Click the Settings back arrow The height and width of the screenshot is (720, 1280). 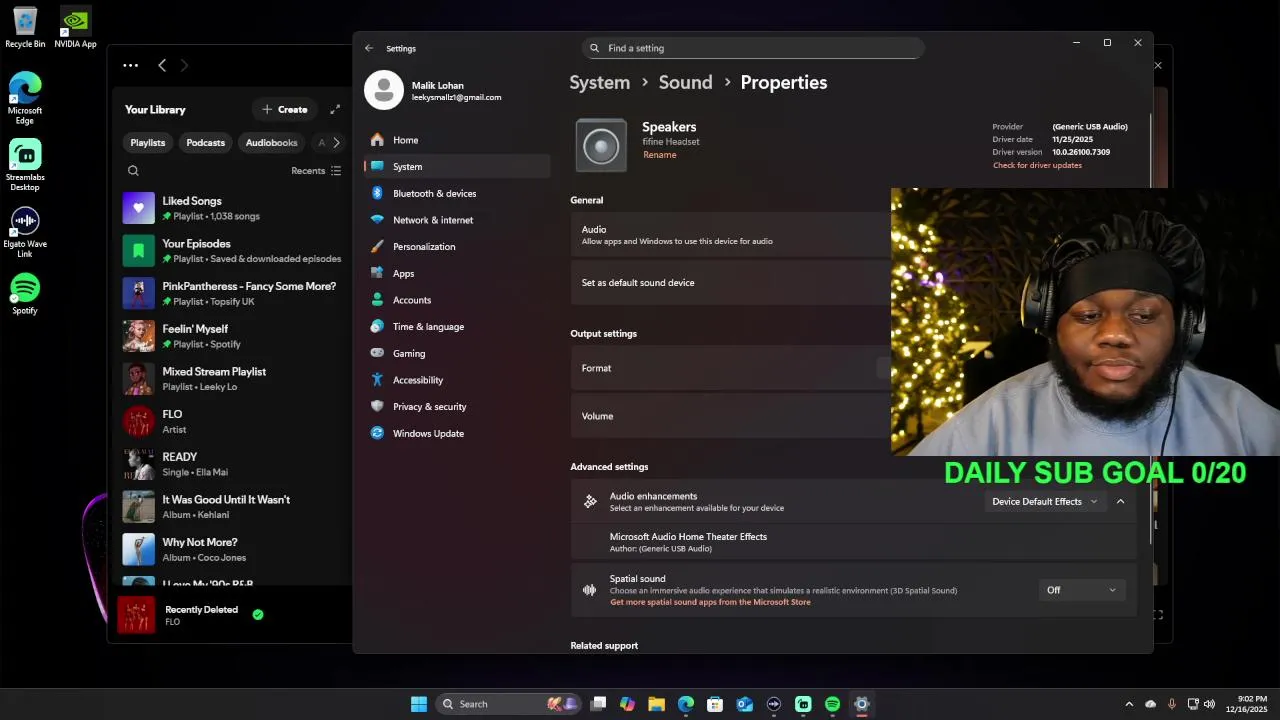tap(369, 48)
